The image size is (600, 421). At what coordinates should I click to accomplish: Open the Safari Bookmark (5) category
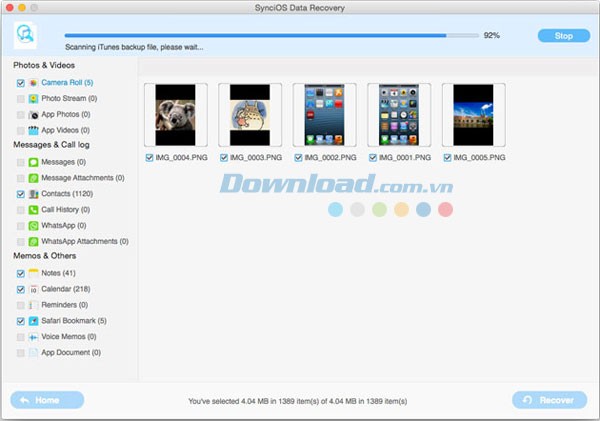(x=74, y=321)
